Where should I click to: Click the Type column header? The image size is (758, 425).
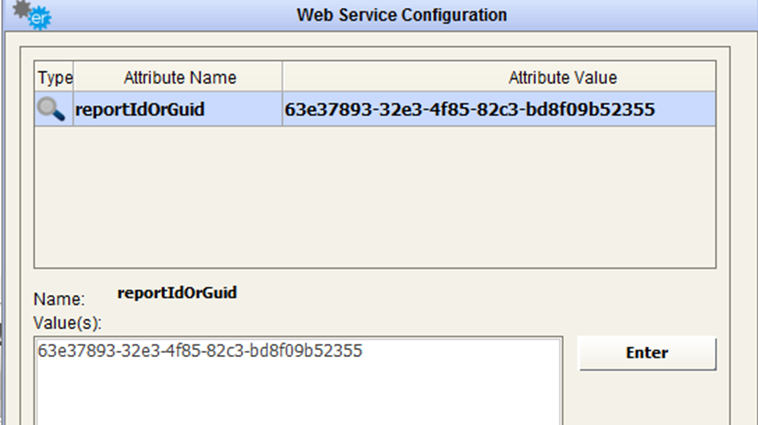(54, 77)
